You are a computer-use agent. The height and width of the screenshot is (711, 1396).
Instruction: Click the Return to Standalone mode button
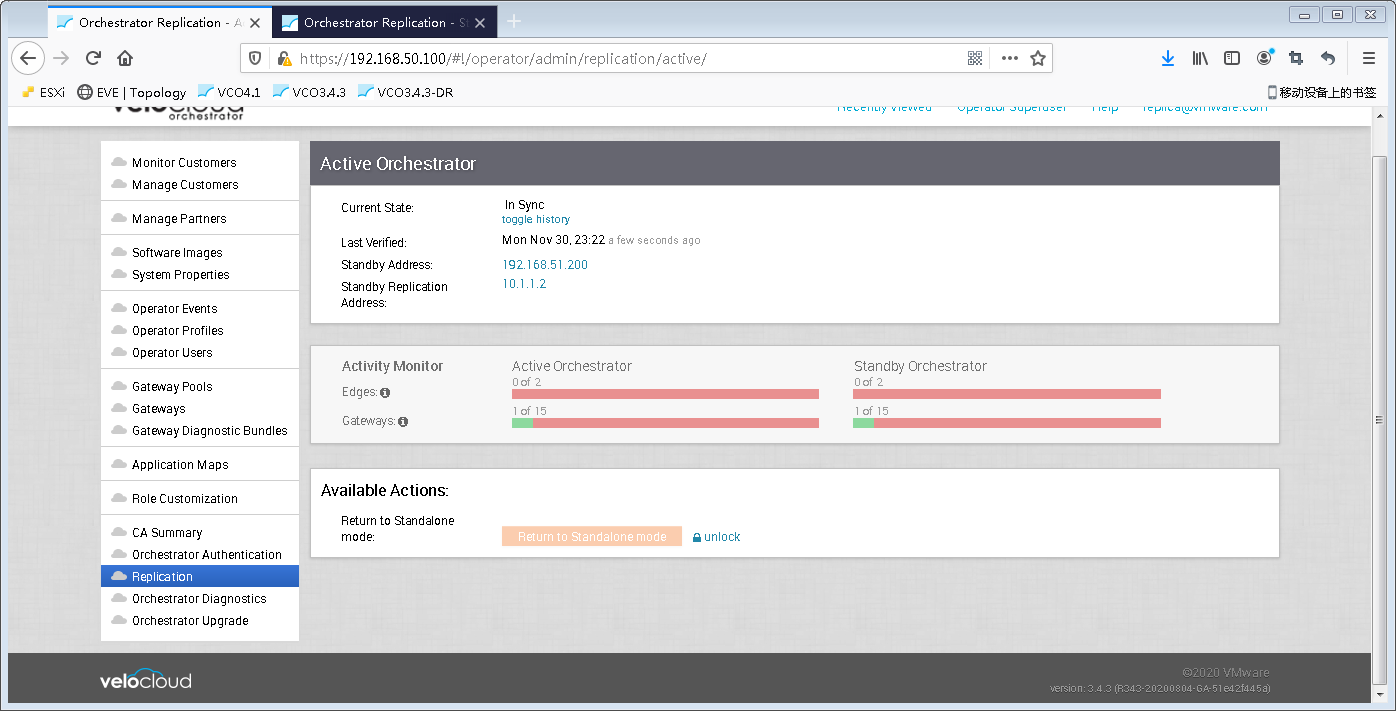pyautogui.click(x=592, y=537)
